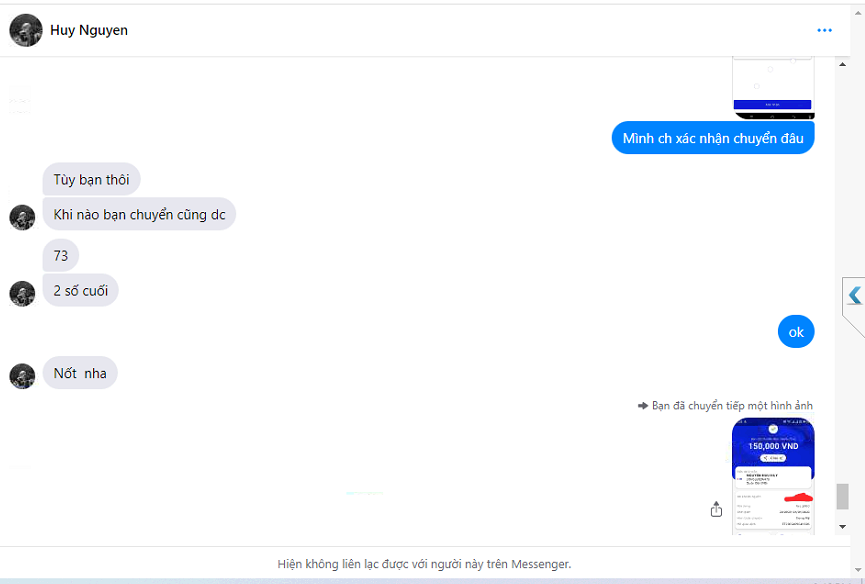Select the 'Mình ch xác nhận chuyển đâu' message
This screenshot has height=584, width=865.
tap(713, 138)
